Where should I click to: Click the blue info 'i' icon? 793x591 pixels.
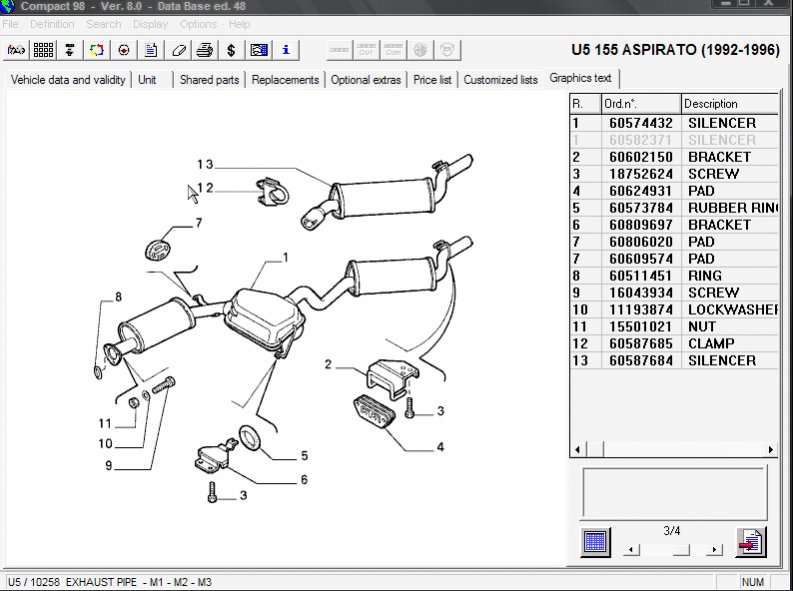click(285, 49)
